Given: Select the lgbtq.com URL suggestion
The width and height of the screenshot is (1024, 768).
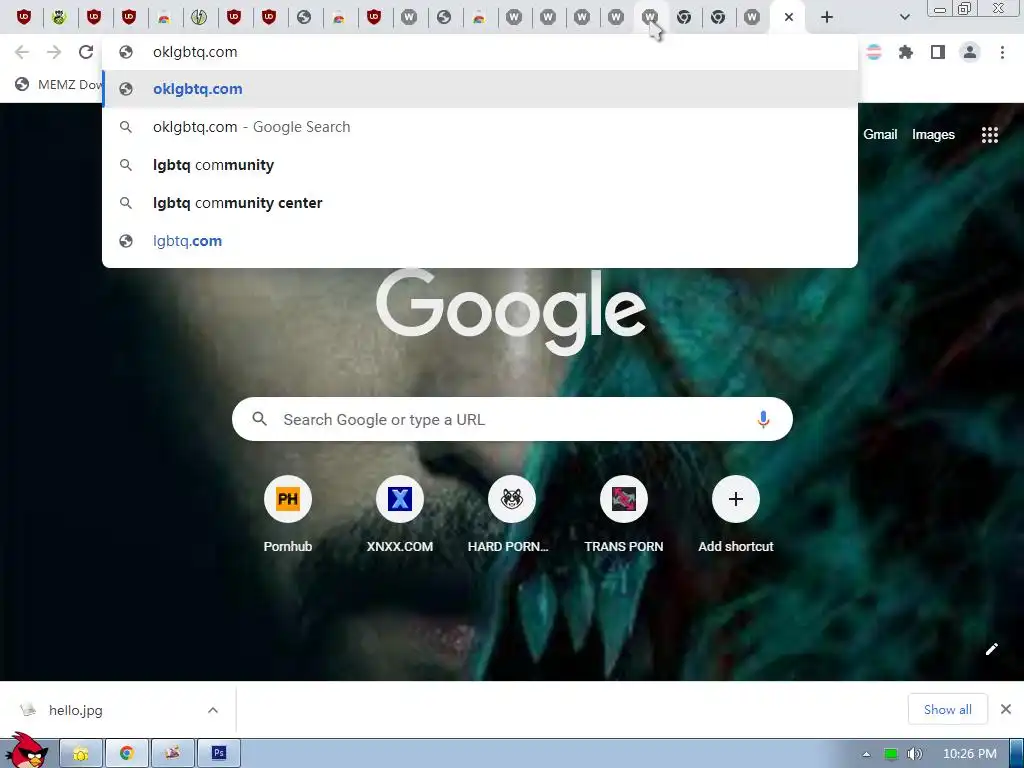Looking at the screenshot, I should (479, 240).
